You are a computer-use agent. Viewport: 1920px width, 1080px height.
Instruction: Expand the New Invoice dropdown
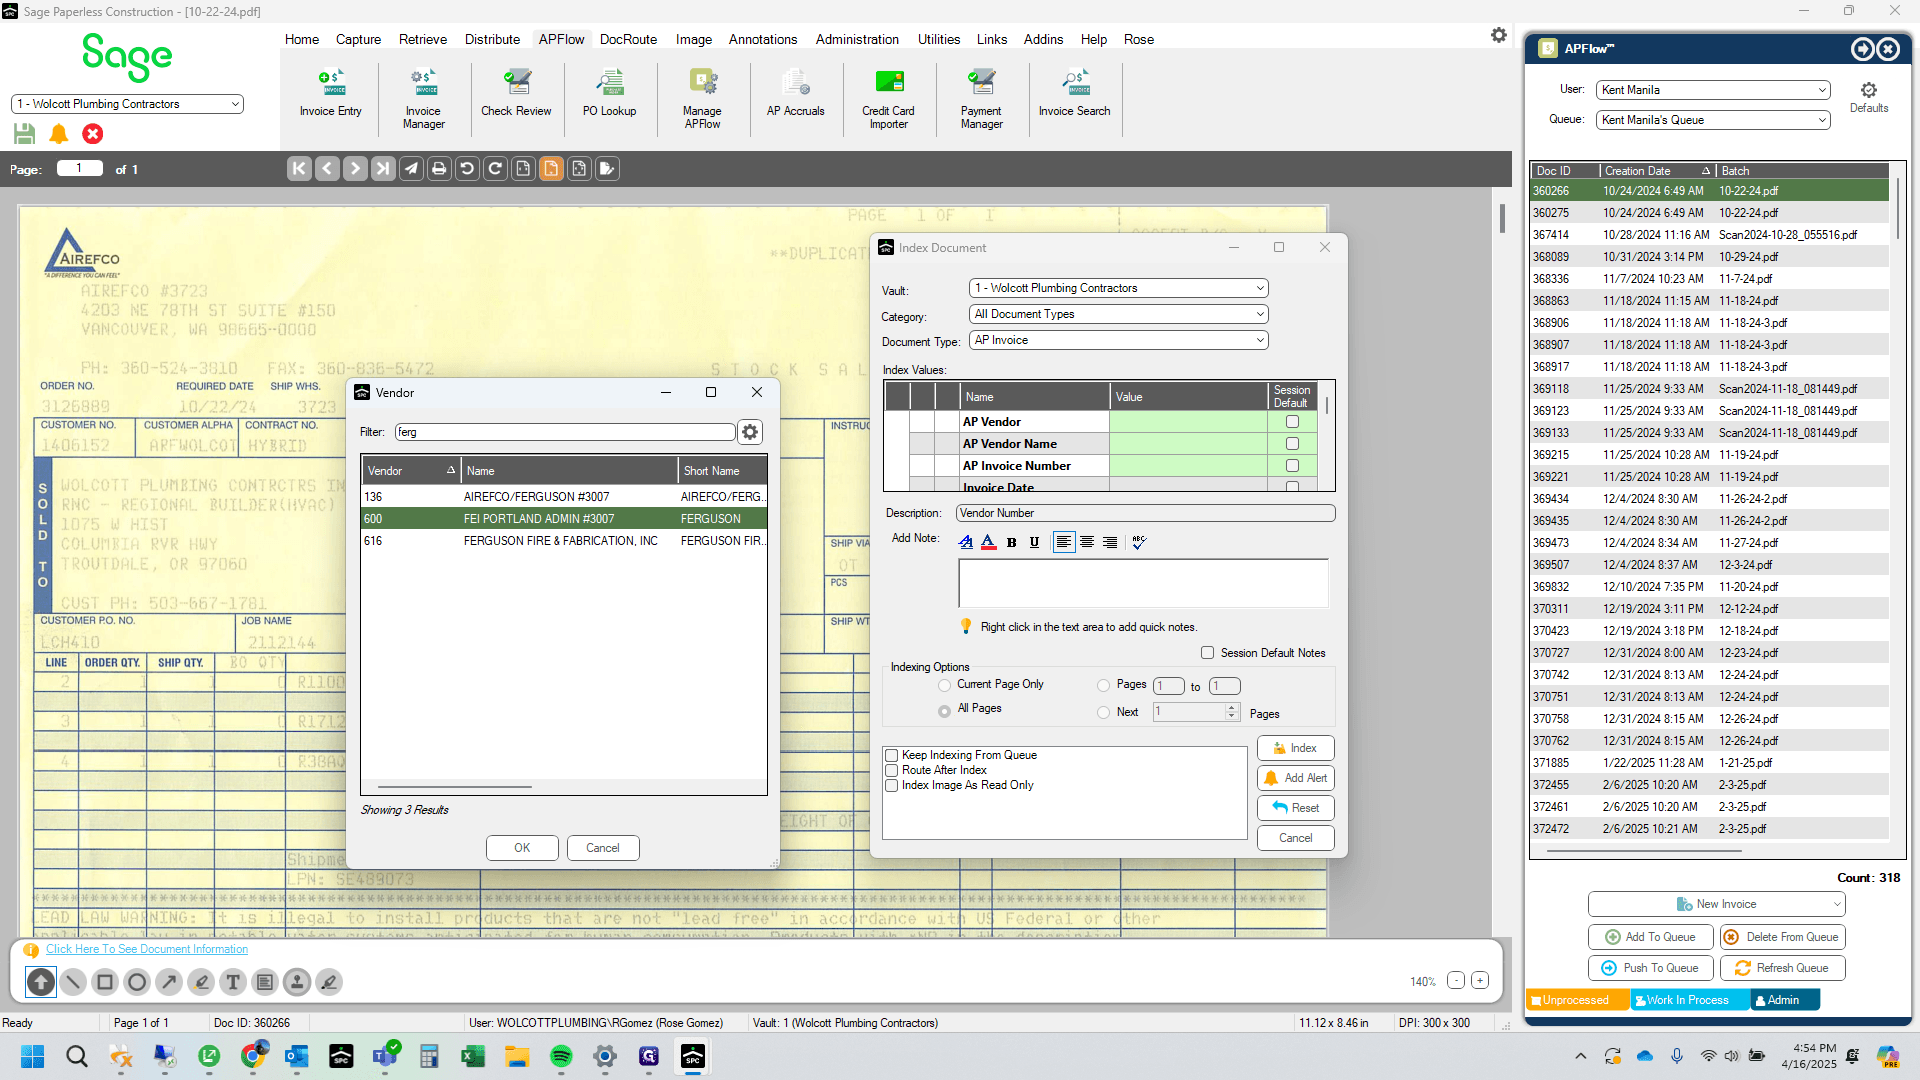1837,904
